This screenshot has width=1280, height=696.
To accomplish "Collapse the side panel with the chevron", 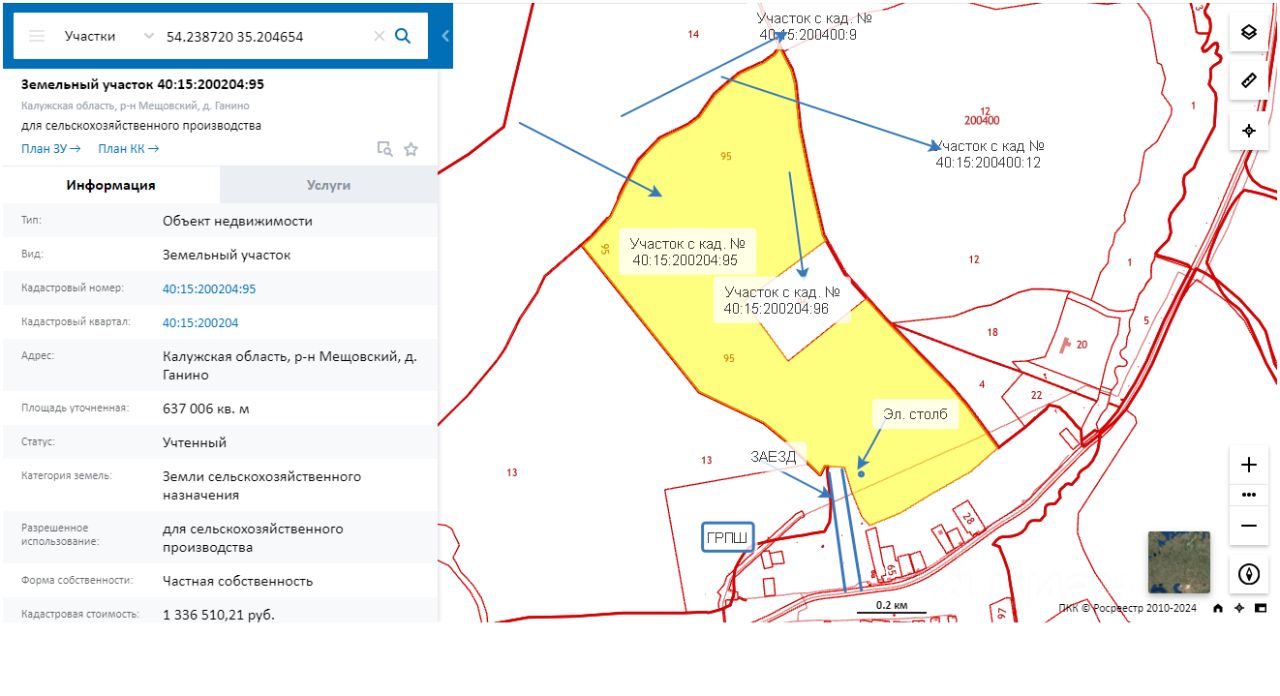I will [x=445, y=36].
